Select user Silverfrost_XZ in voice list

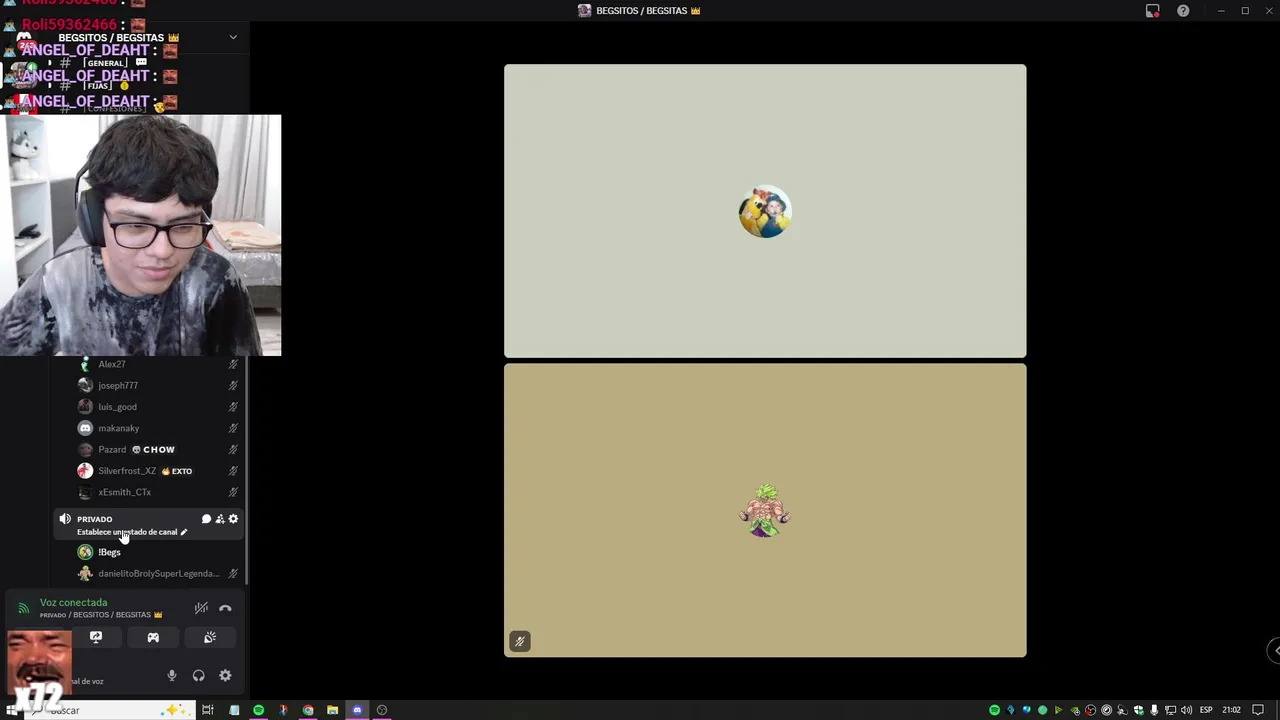click(148, 471)
